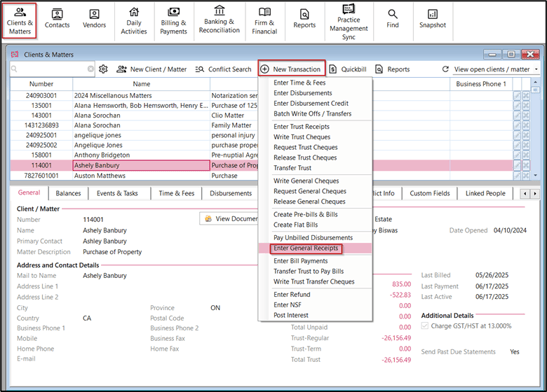
Task: Open Practice Management Sync
Action: point(349,22)
